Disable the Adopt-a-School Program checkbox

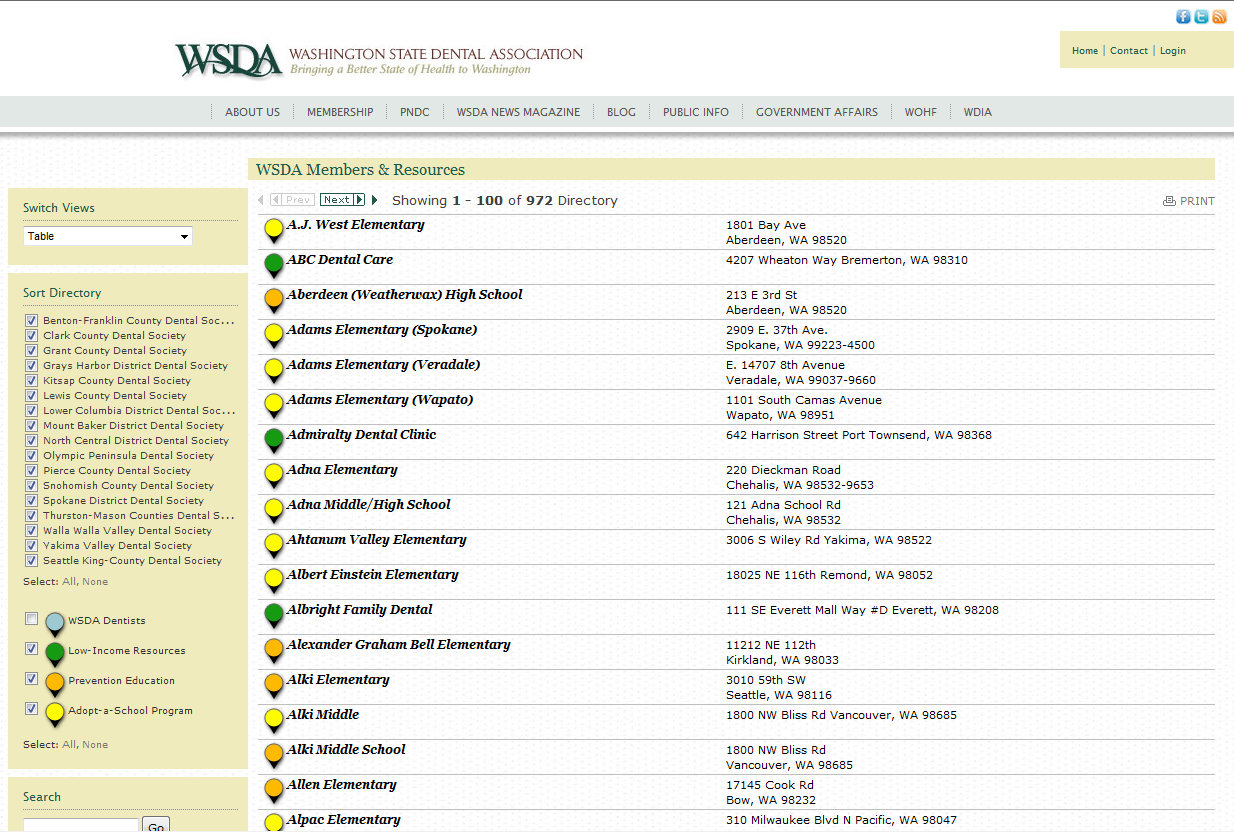[x=31, y=709]
